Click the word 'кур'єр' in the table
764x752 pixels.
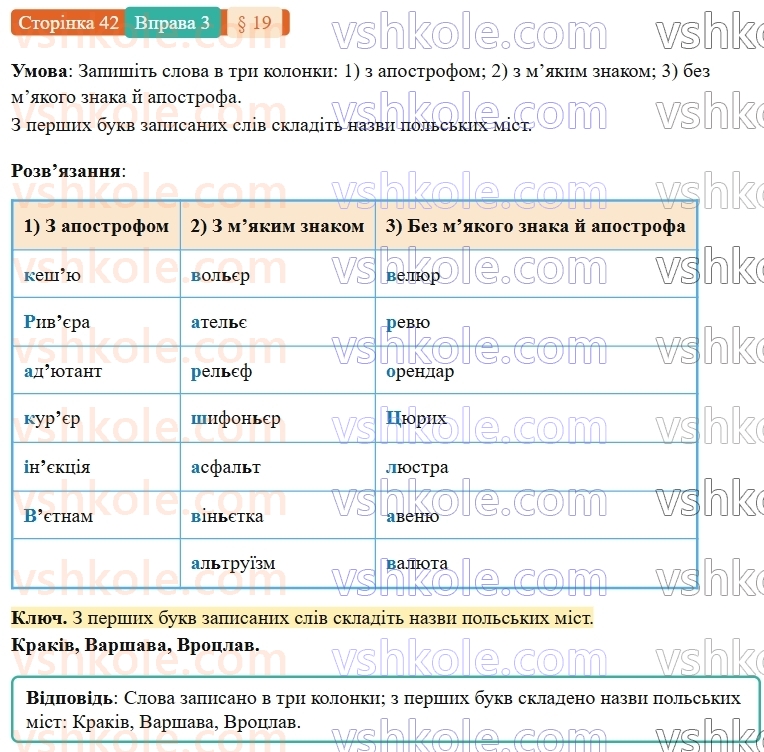[52, 418]
